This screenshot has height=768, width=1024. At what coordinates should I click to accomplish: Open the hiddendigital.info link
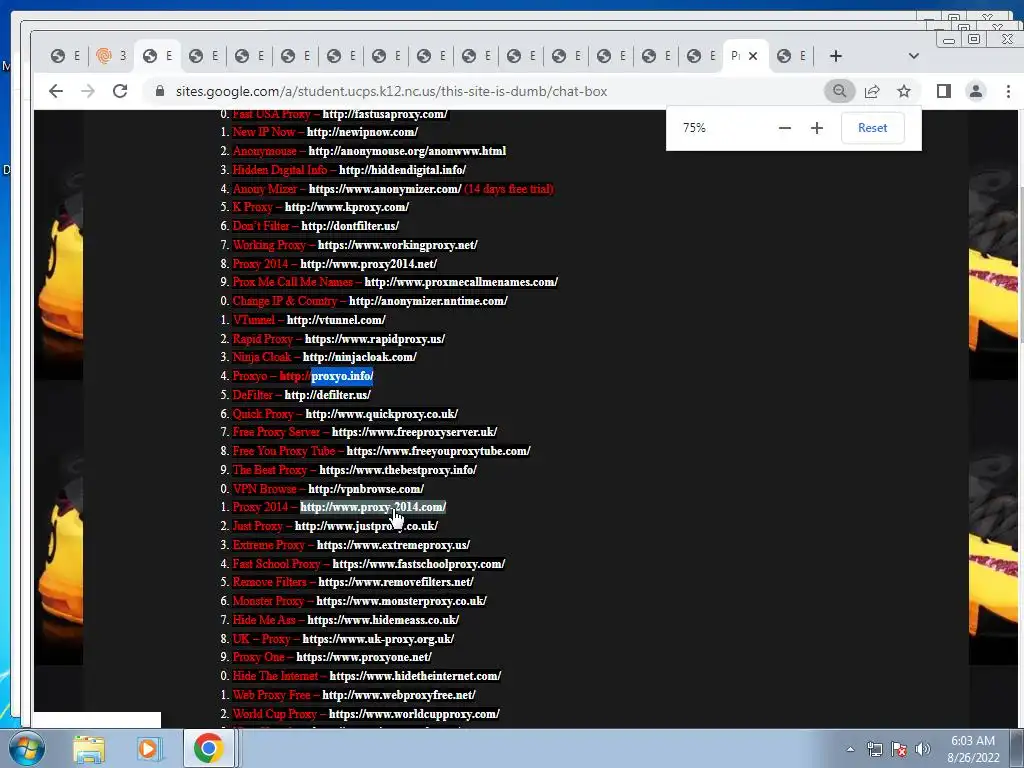(402, 170)
